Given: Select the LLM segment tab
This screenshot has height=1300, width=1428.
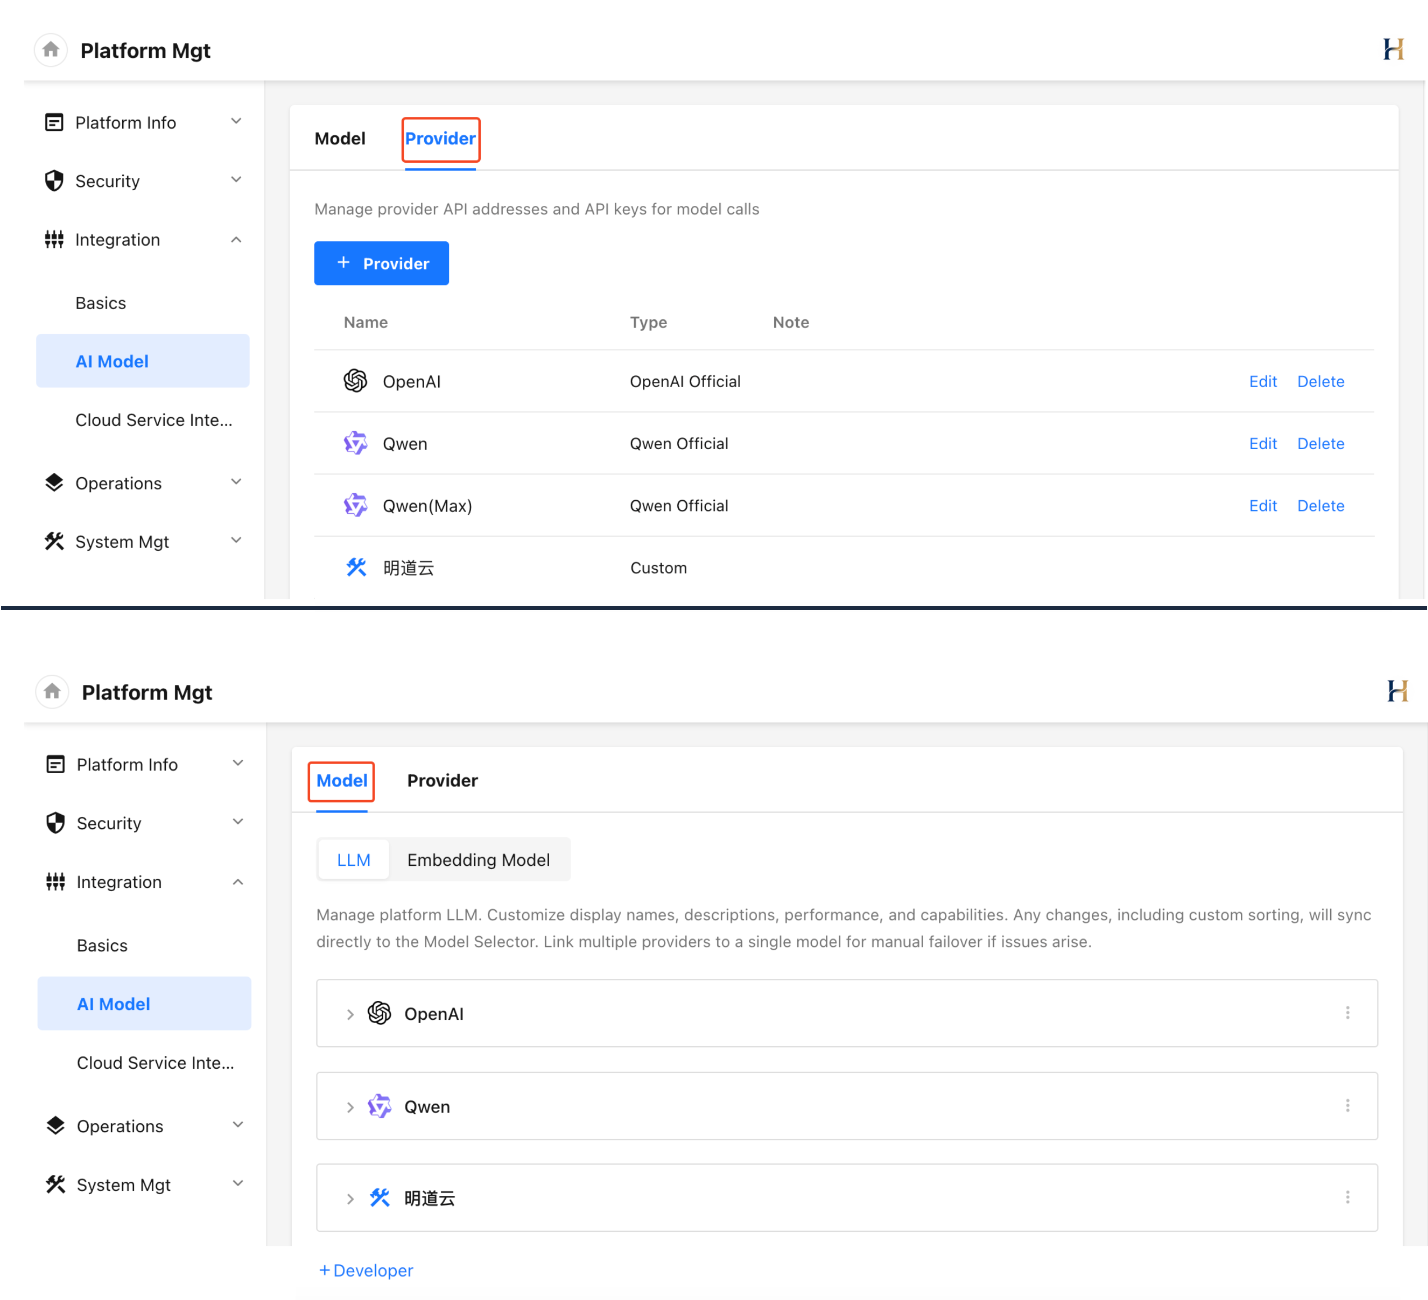Looking at the screenshot, I should 354,860.
